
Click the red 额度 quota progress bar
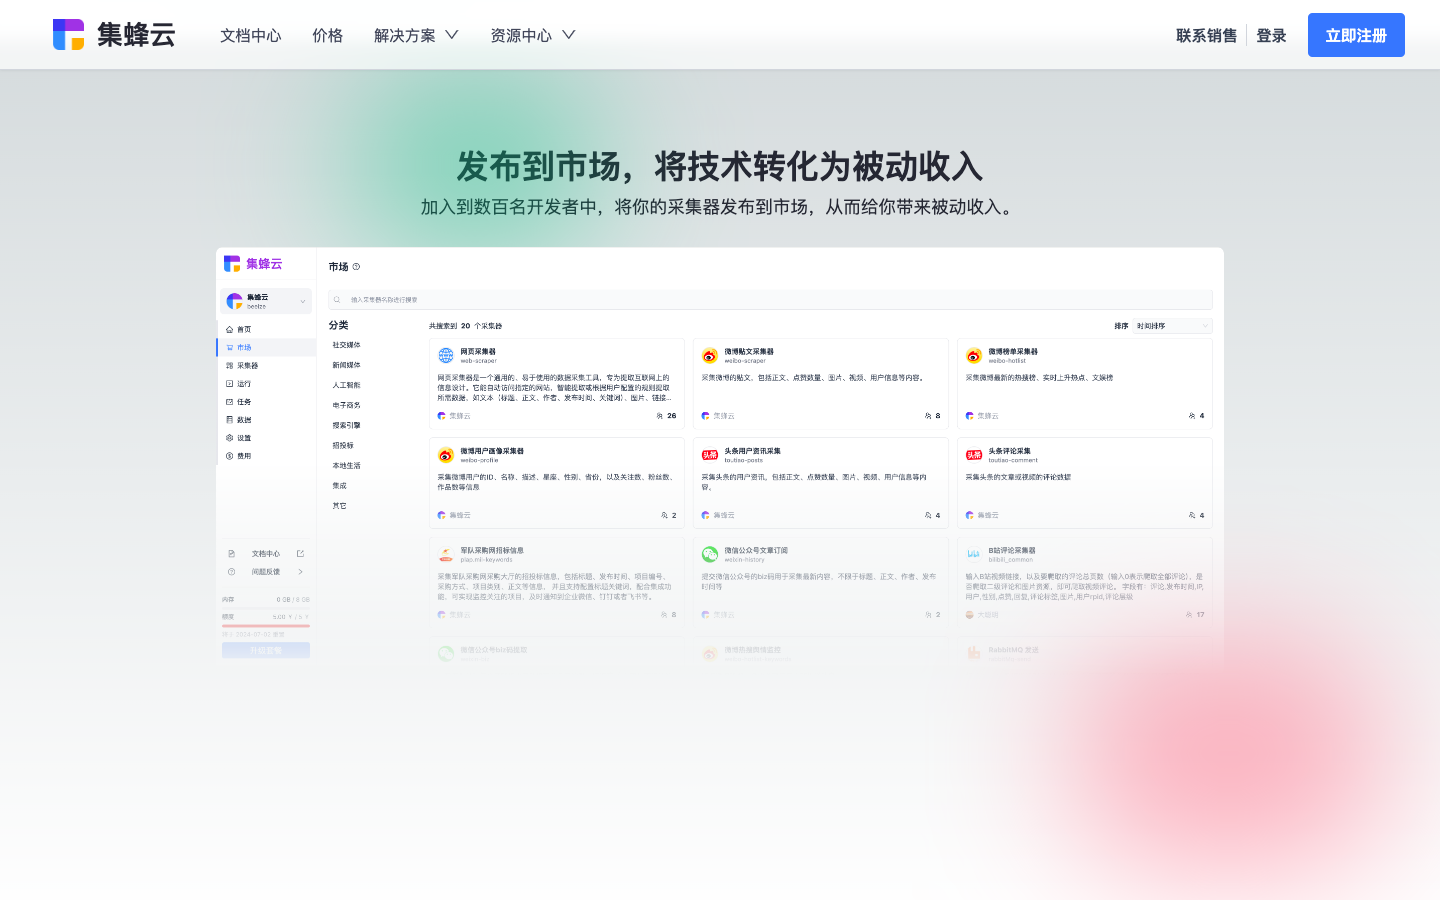266,626
